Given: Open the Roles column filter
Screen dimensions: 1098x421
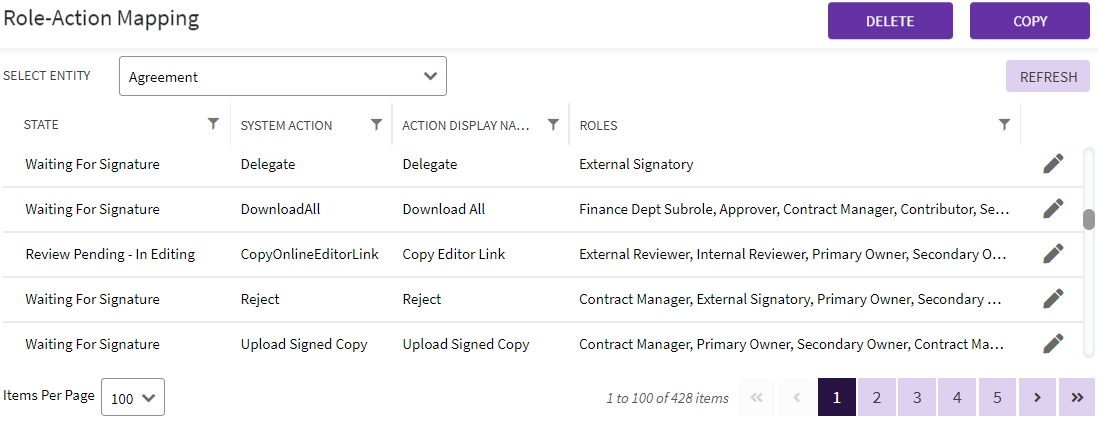Looking at the screenshot, I should [x=1004, y=125].
